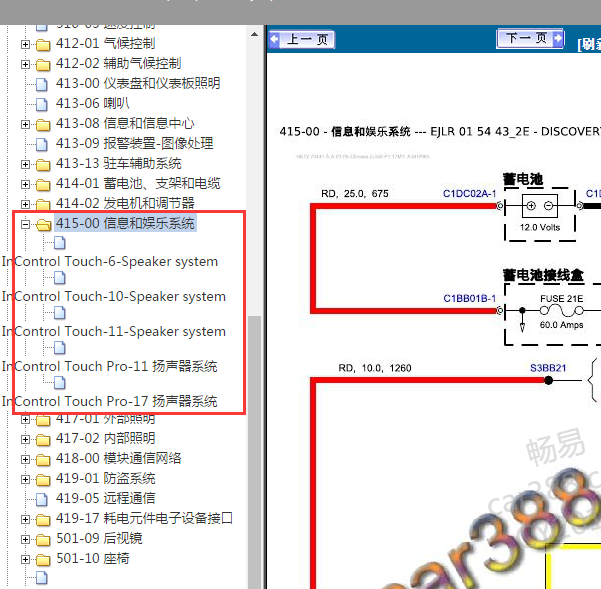This screenshot has height=589, width=601.
Task: Click page icon above InControl Touch-11-Speaker system
Action: point(59,313)
